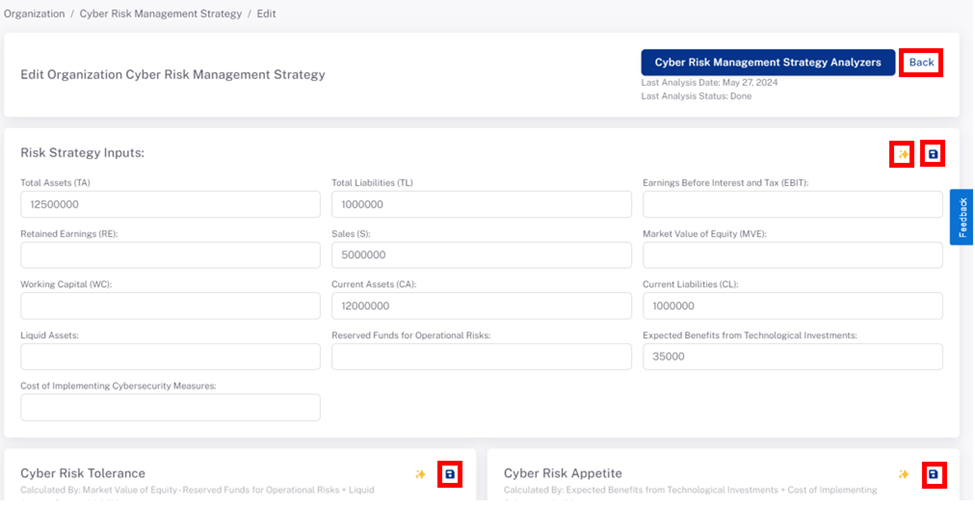Open Cyber Risk Management Strategy Analyzers

768,62
